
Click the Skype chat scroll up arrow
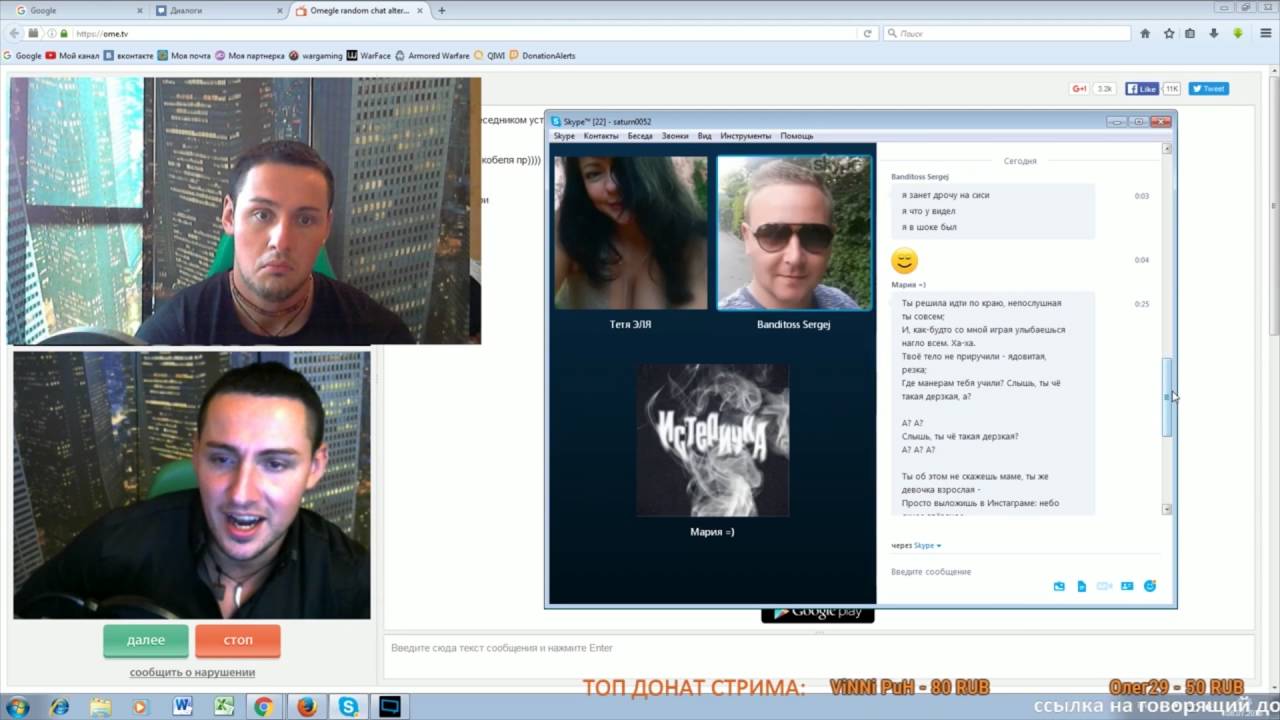[1167, 149]
